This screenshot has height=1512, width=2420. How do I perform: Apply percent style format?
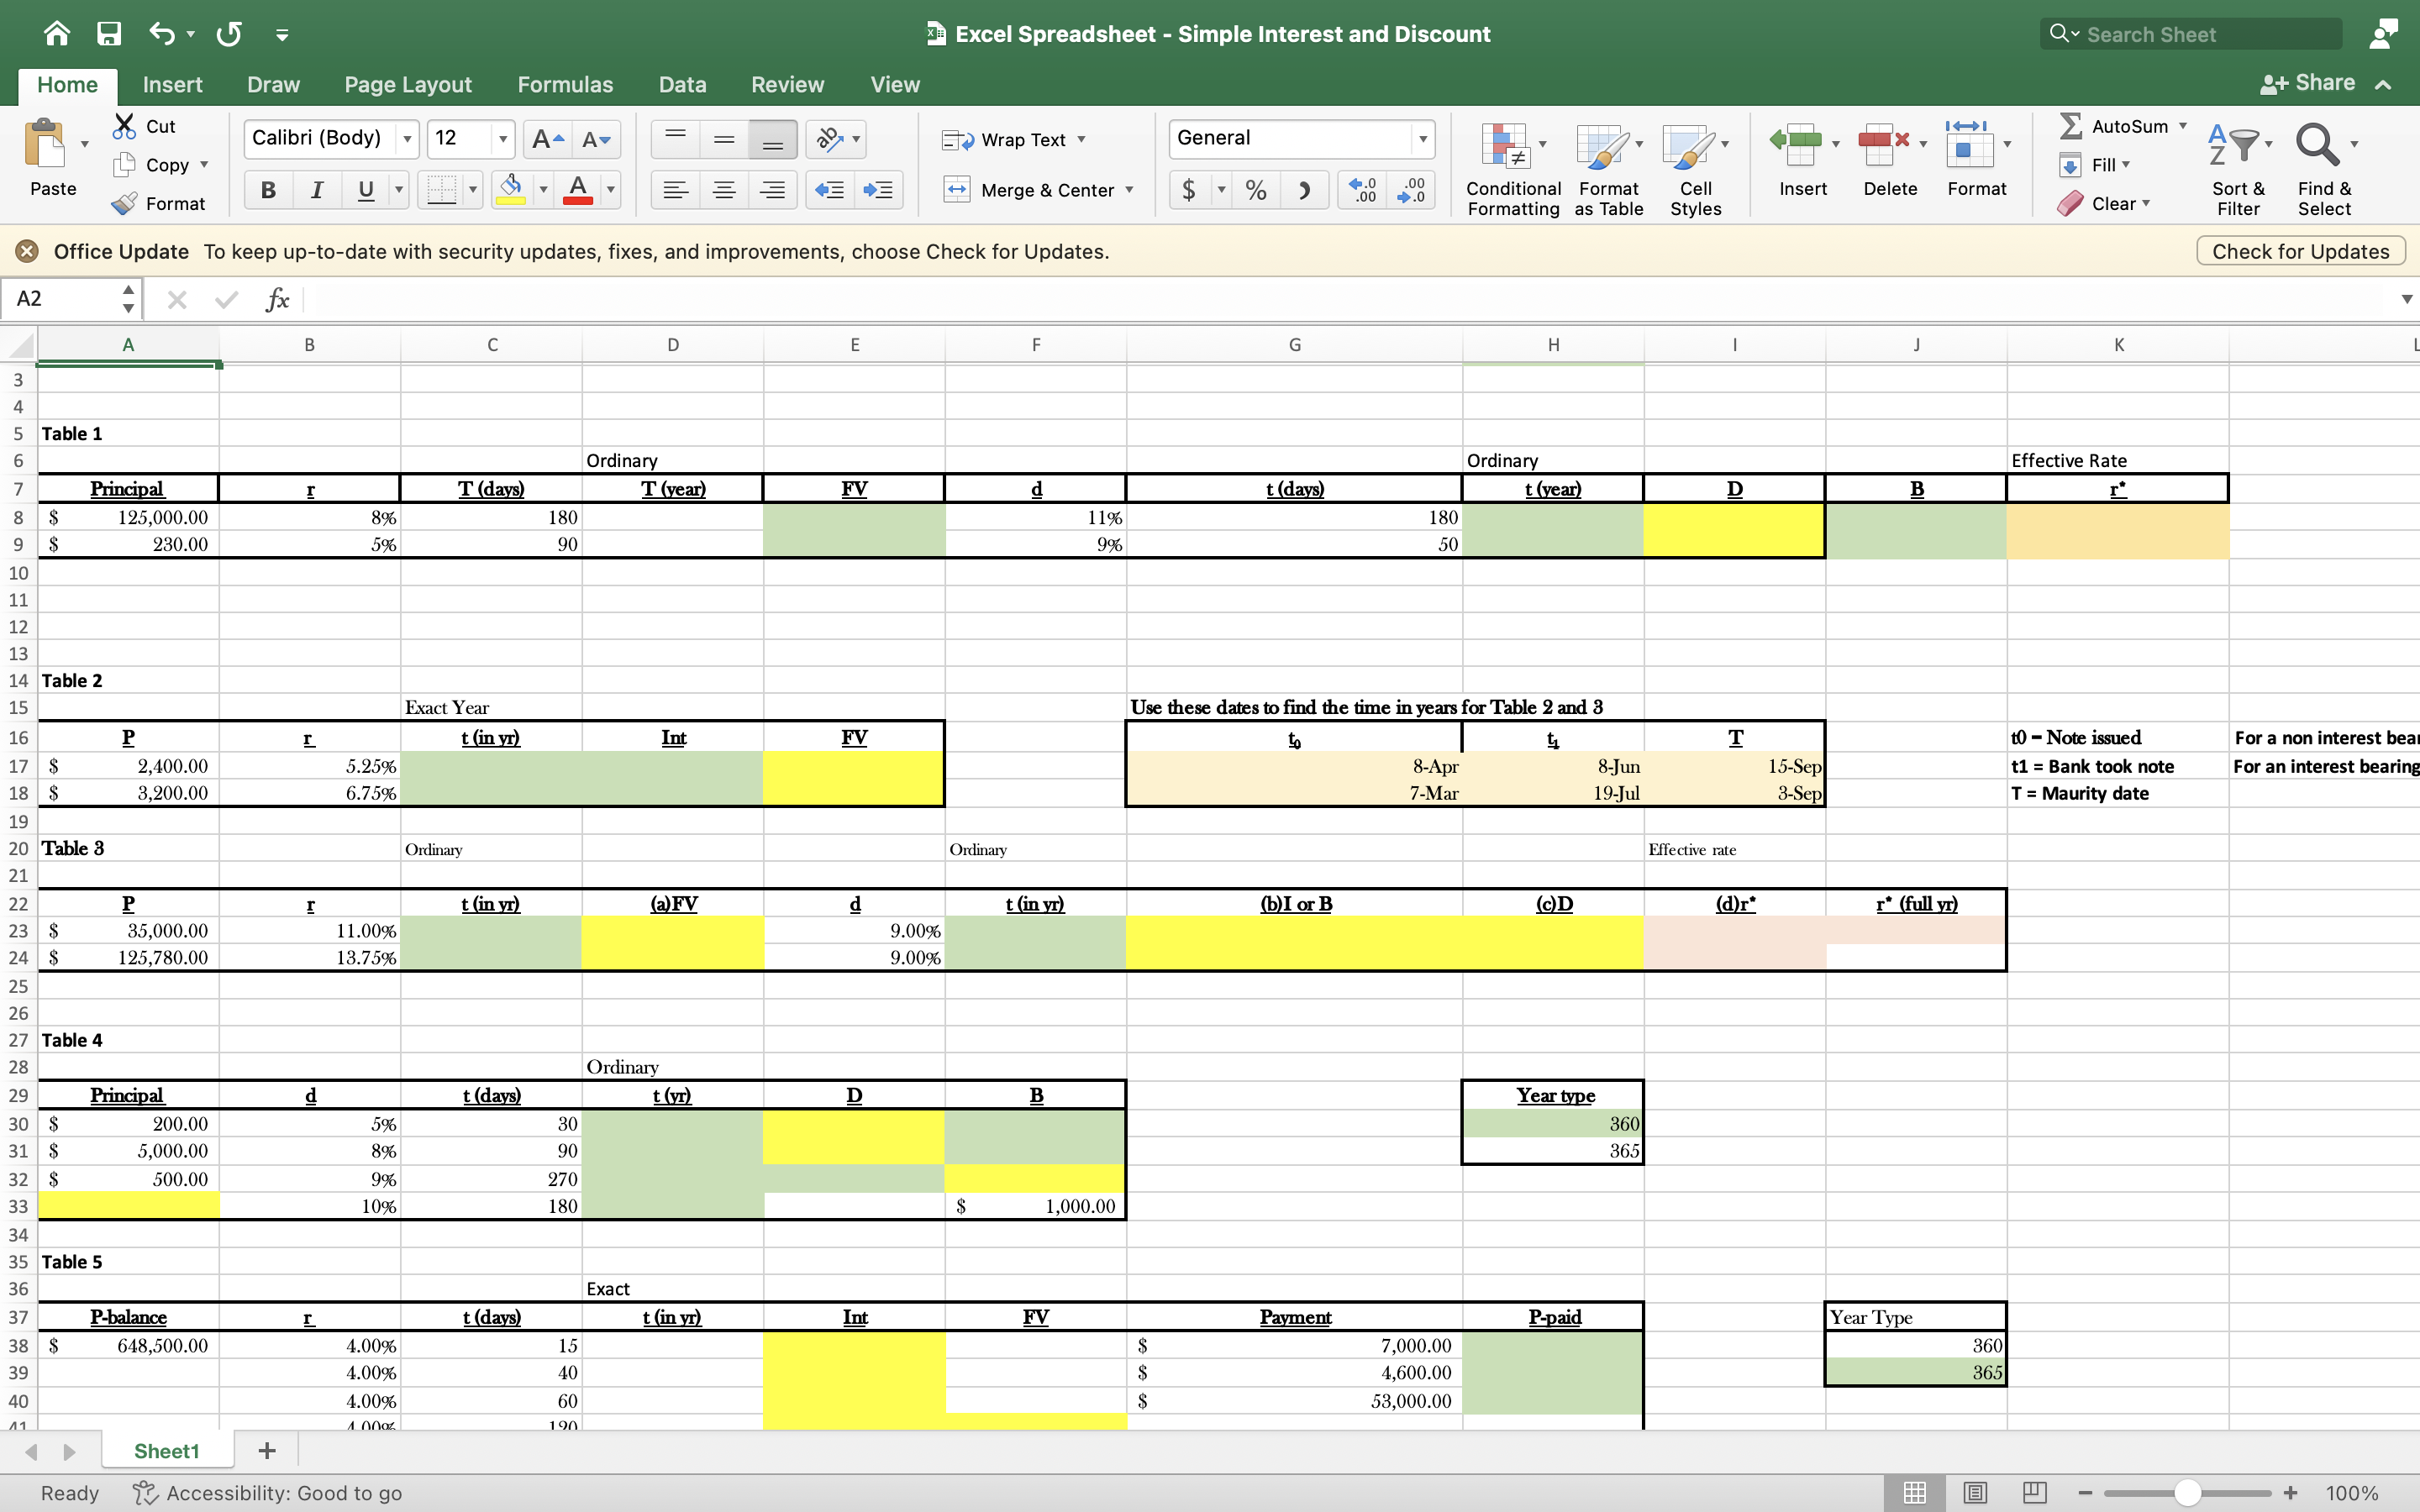pyautogui.click(x=1256, y=190)
